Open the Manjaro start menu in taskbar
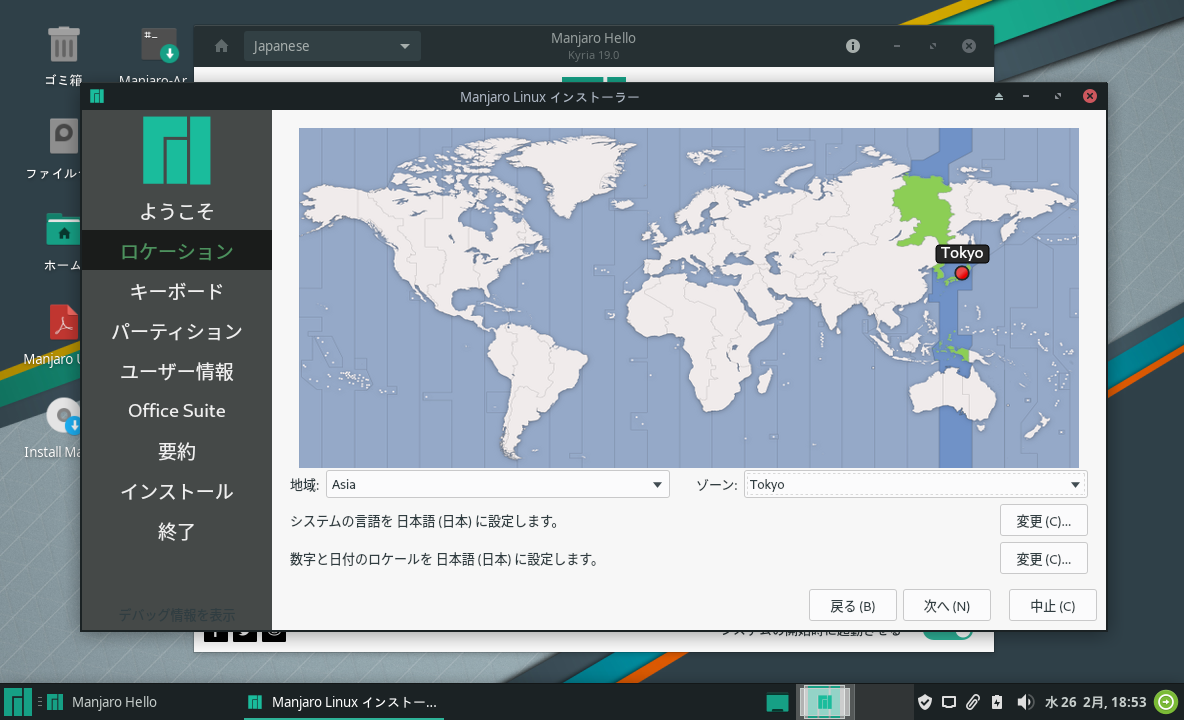The width and height of the screenshot is (1184, 720). pos(17,702)
